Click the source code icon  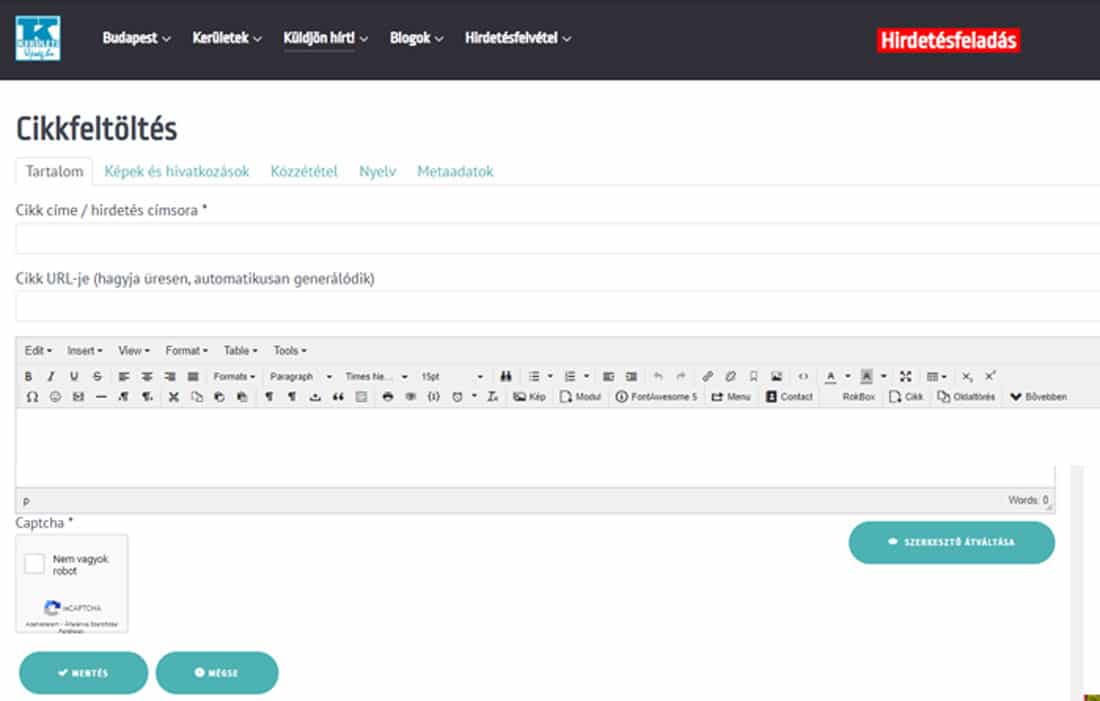(x=802, y=377)
